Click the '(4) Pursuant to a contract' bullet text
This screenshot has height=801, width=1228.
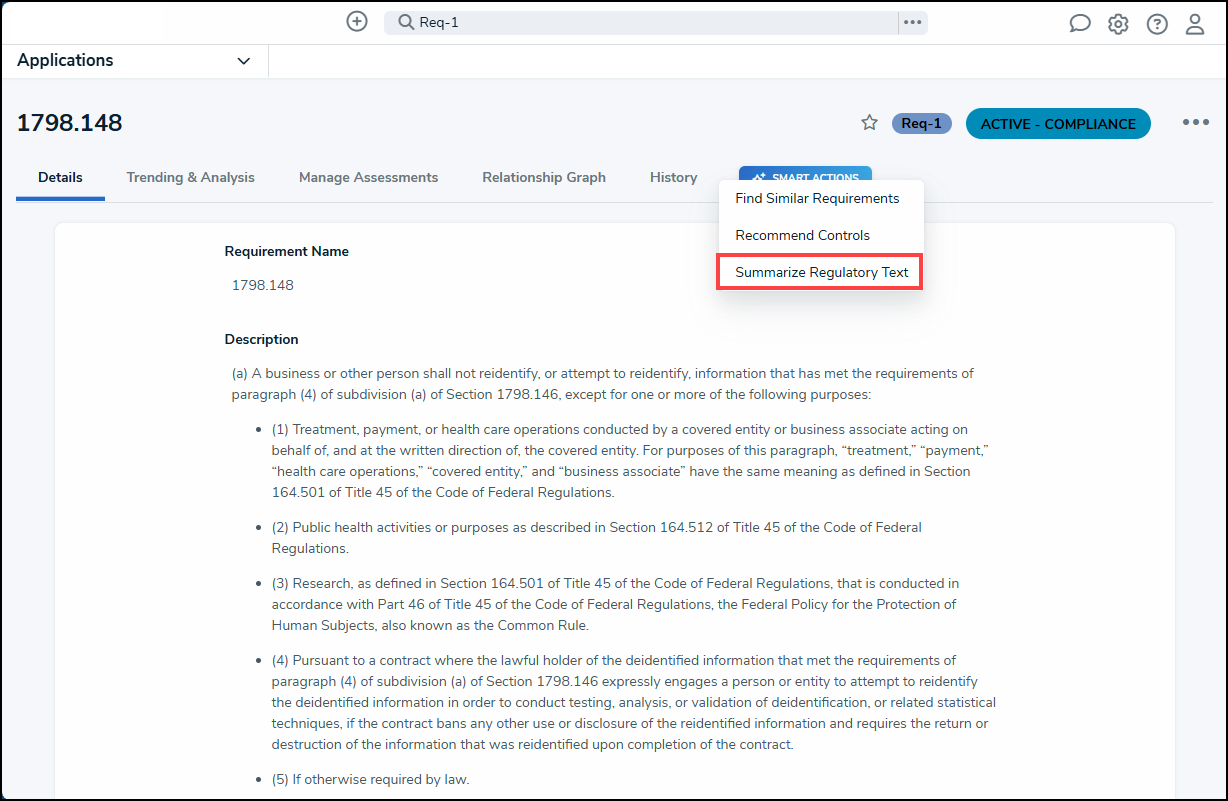coord(634,702)
